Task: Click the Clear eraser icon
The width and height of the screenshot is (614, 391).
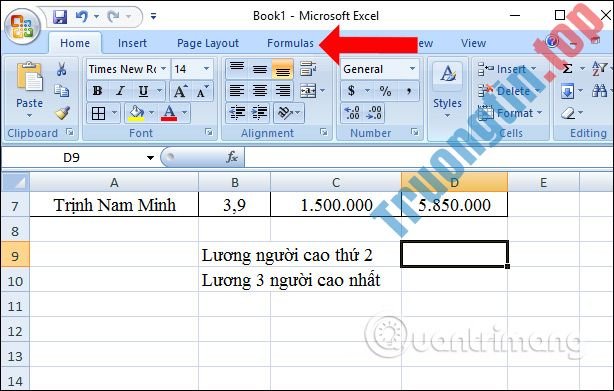Action: click(x=567, y=114)
